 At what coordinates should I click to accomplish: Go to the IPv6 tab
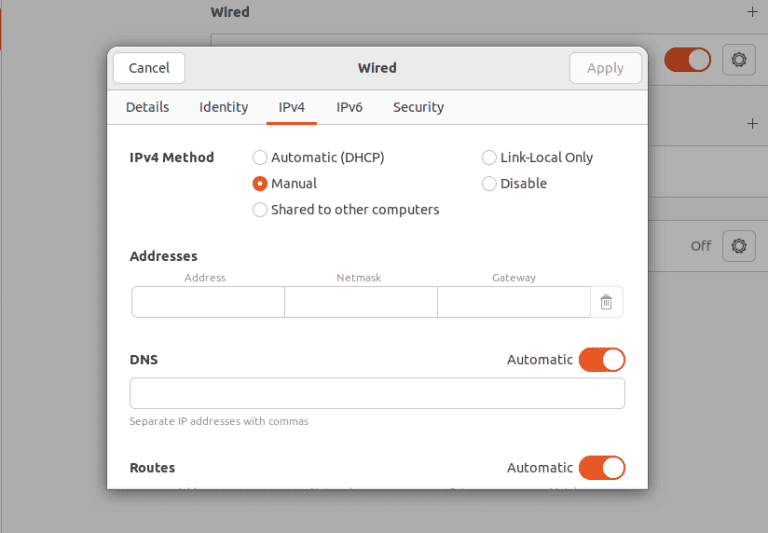pyautogui.click(x=349, y=107)
